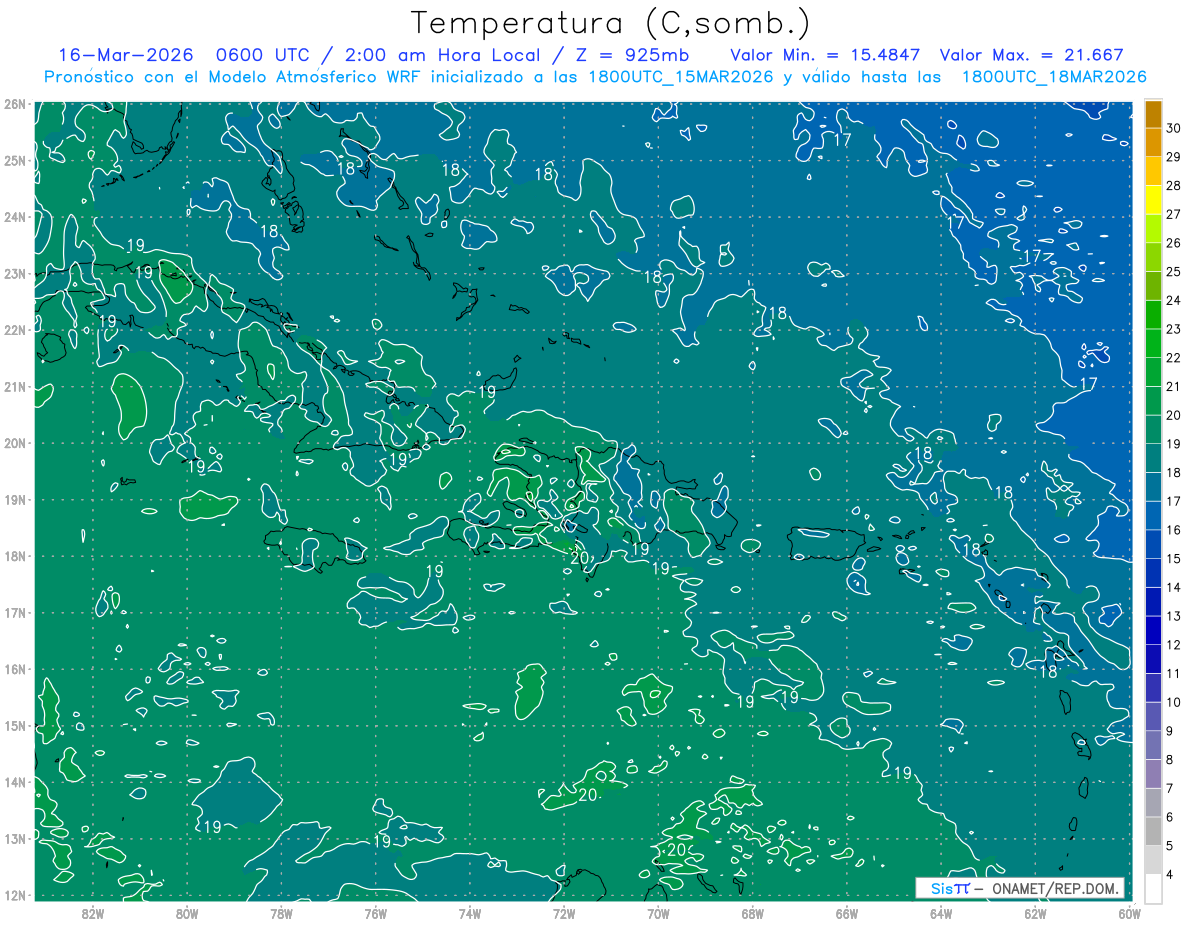Click the white swatch below 4 on the color scale
The image size is (1200, 927).
(x=1153, y=889)
